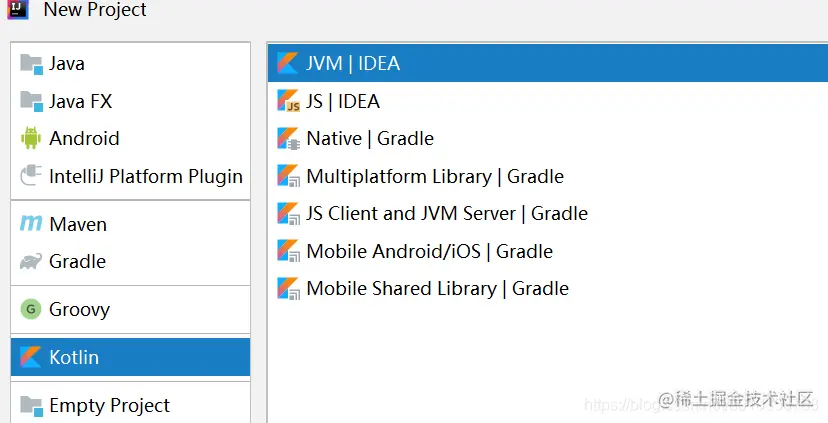Choose Multiplatform Library | Gradle option

coord(435,177)
